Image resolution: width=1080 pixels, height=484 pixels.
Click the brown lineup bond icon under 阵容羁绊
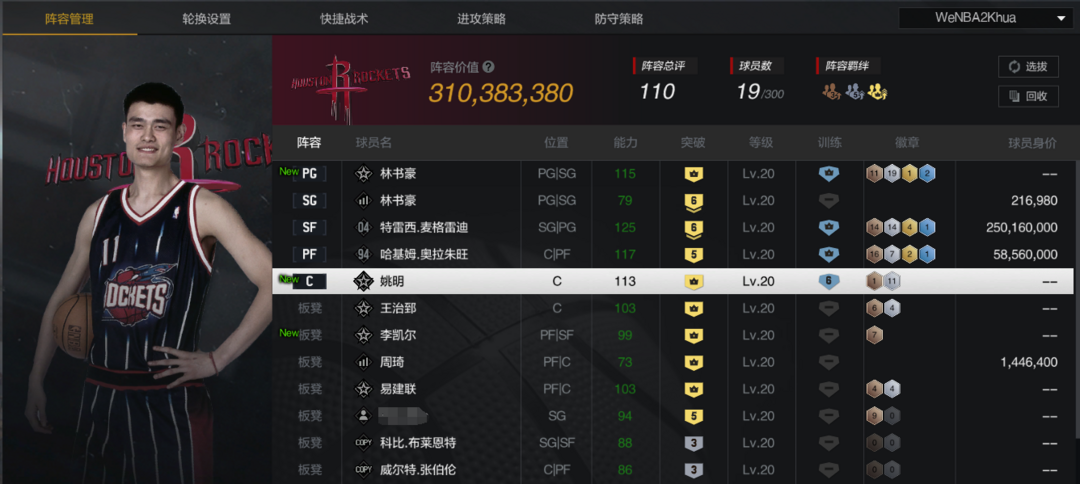[831, 91]
